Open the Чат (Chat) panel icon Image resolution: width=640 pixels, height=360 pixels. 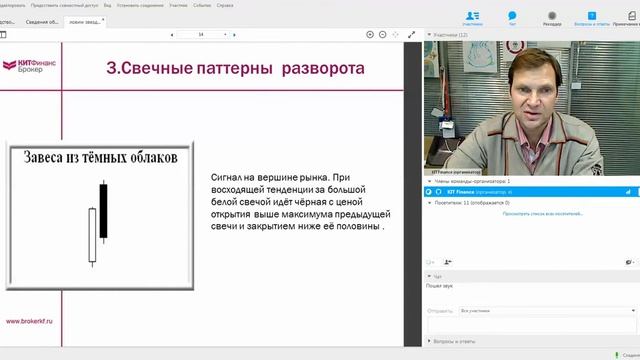512,18
